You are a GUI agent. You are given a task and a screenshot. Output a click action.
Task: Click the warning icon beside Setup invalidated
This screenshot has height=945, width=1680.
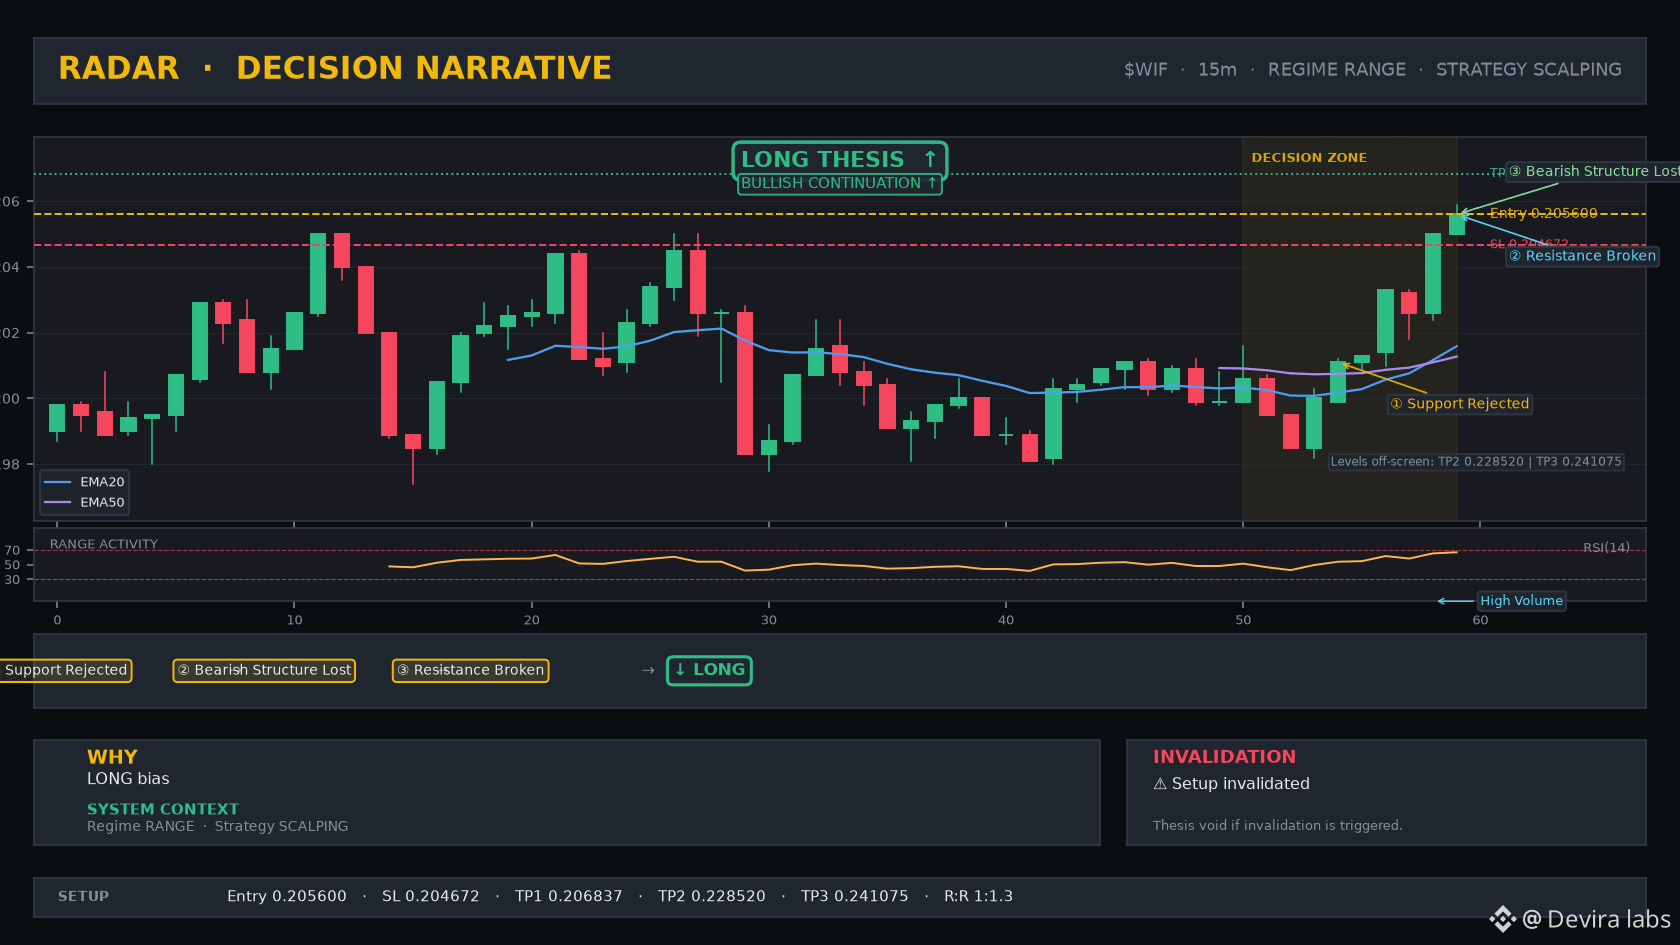tap(1160, 784)
